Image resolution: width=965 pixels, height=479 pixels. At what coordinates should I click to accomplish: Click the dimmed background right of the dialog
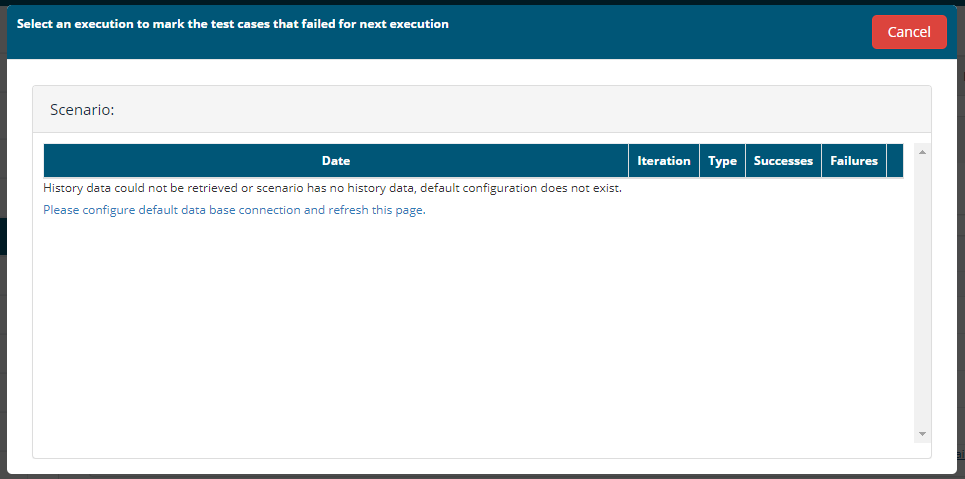coord(961,246)
